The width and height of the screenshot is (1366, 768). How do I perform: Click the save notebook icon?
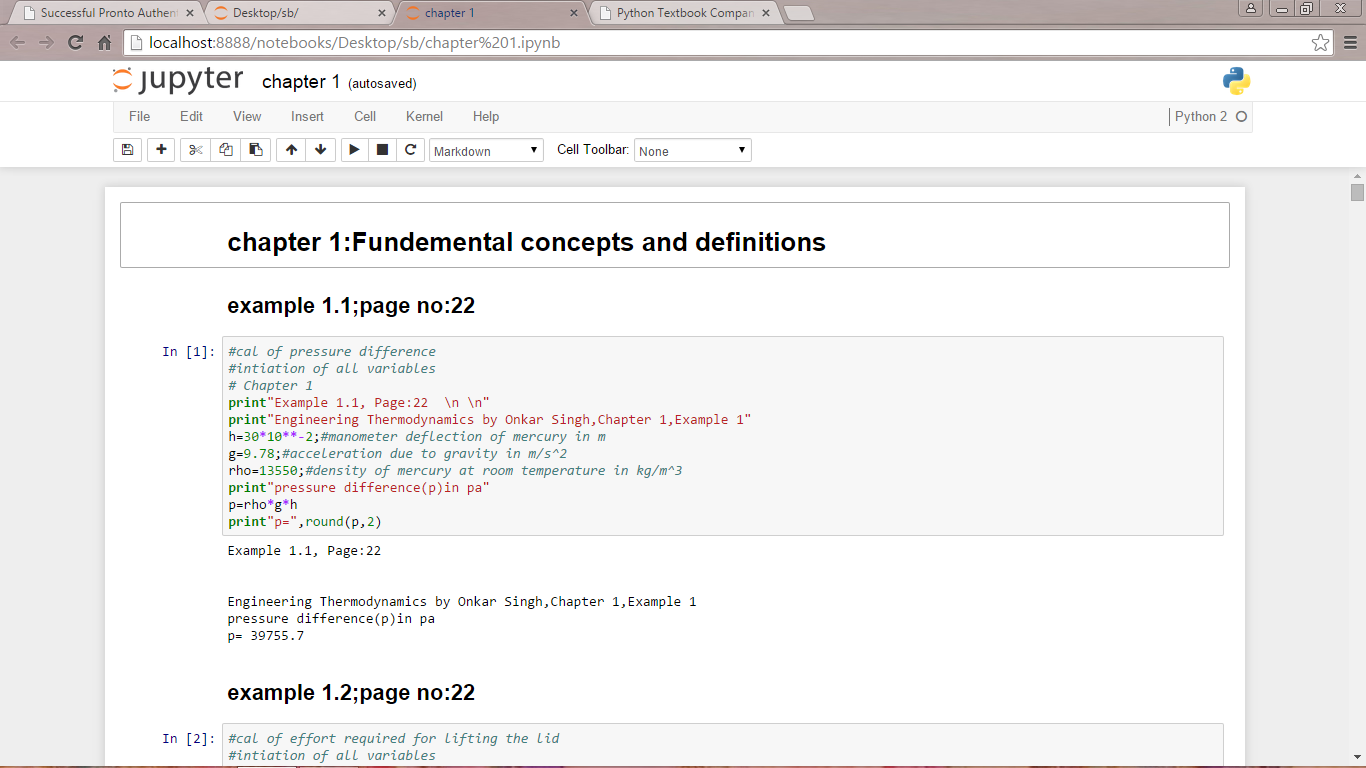127,150
